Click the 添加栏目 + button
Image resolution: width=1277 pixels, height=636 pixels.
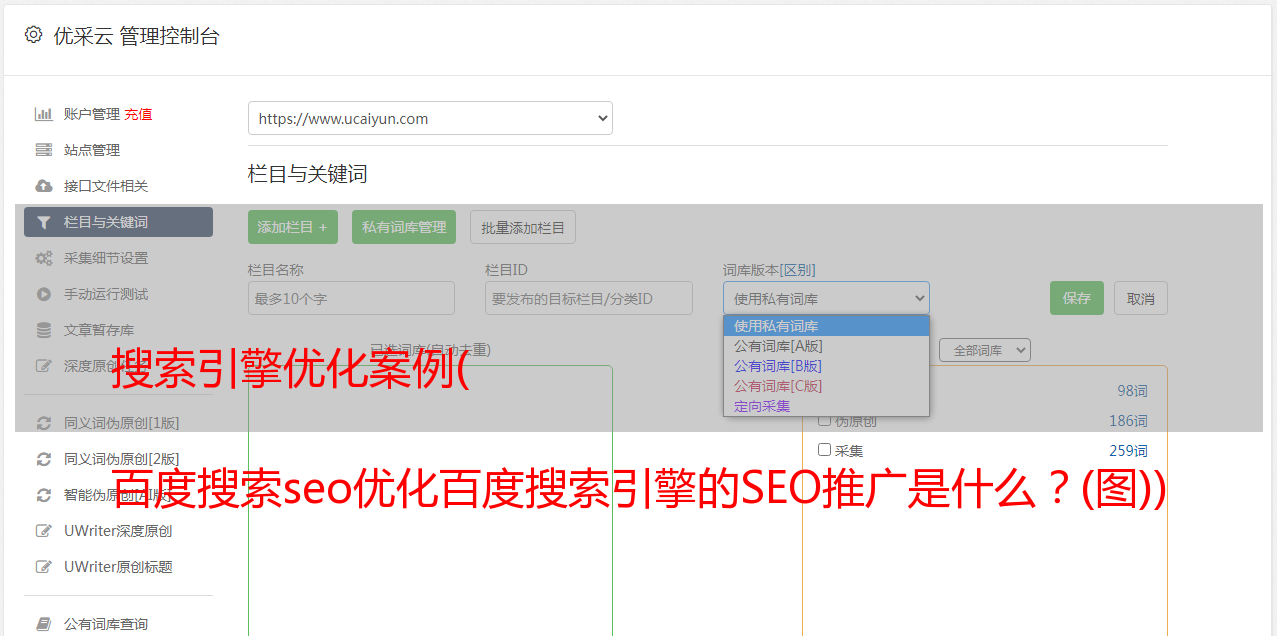pos(293,227)
